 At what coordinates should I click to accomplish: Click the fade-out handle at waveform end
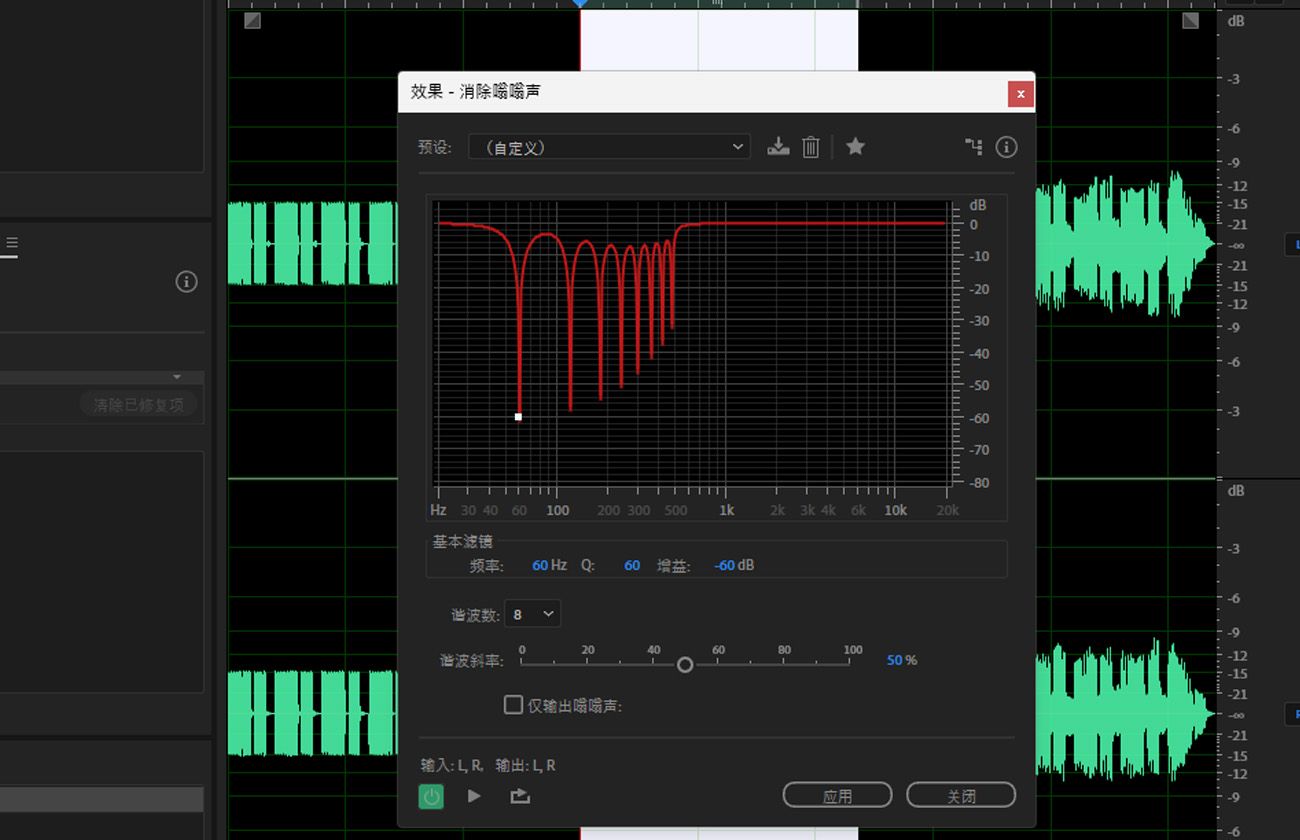(1190, 20)
